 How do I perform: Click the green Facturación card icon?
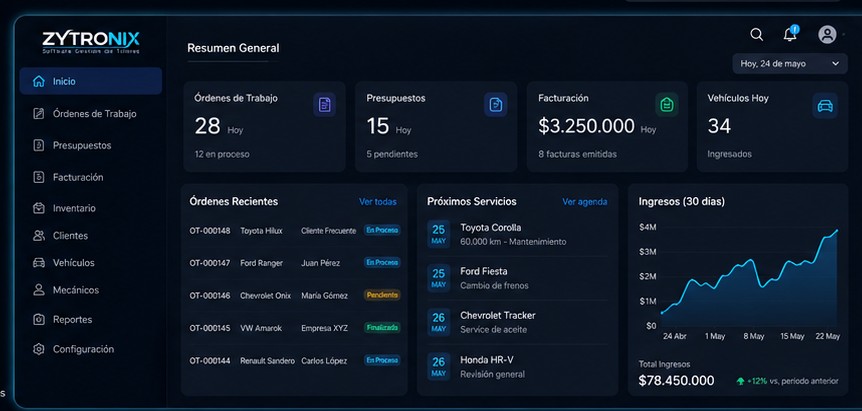click(x=667, y=104)
